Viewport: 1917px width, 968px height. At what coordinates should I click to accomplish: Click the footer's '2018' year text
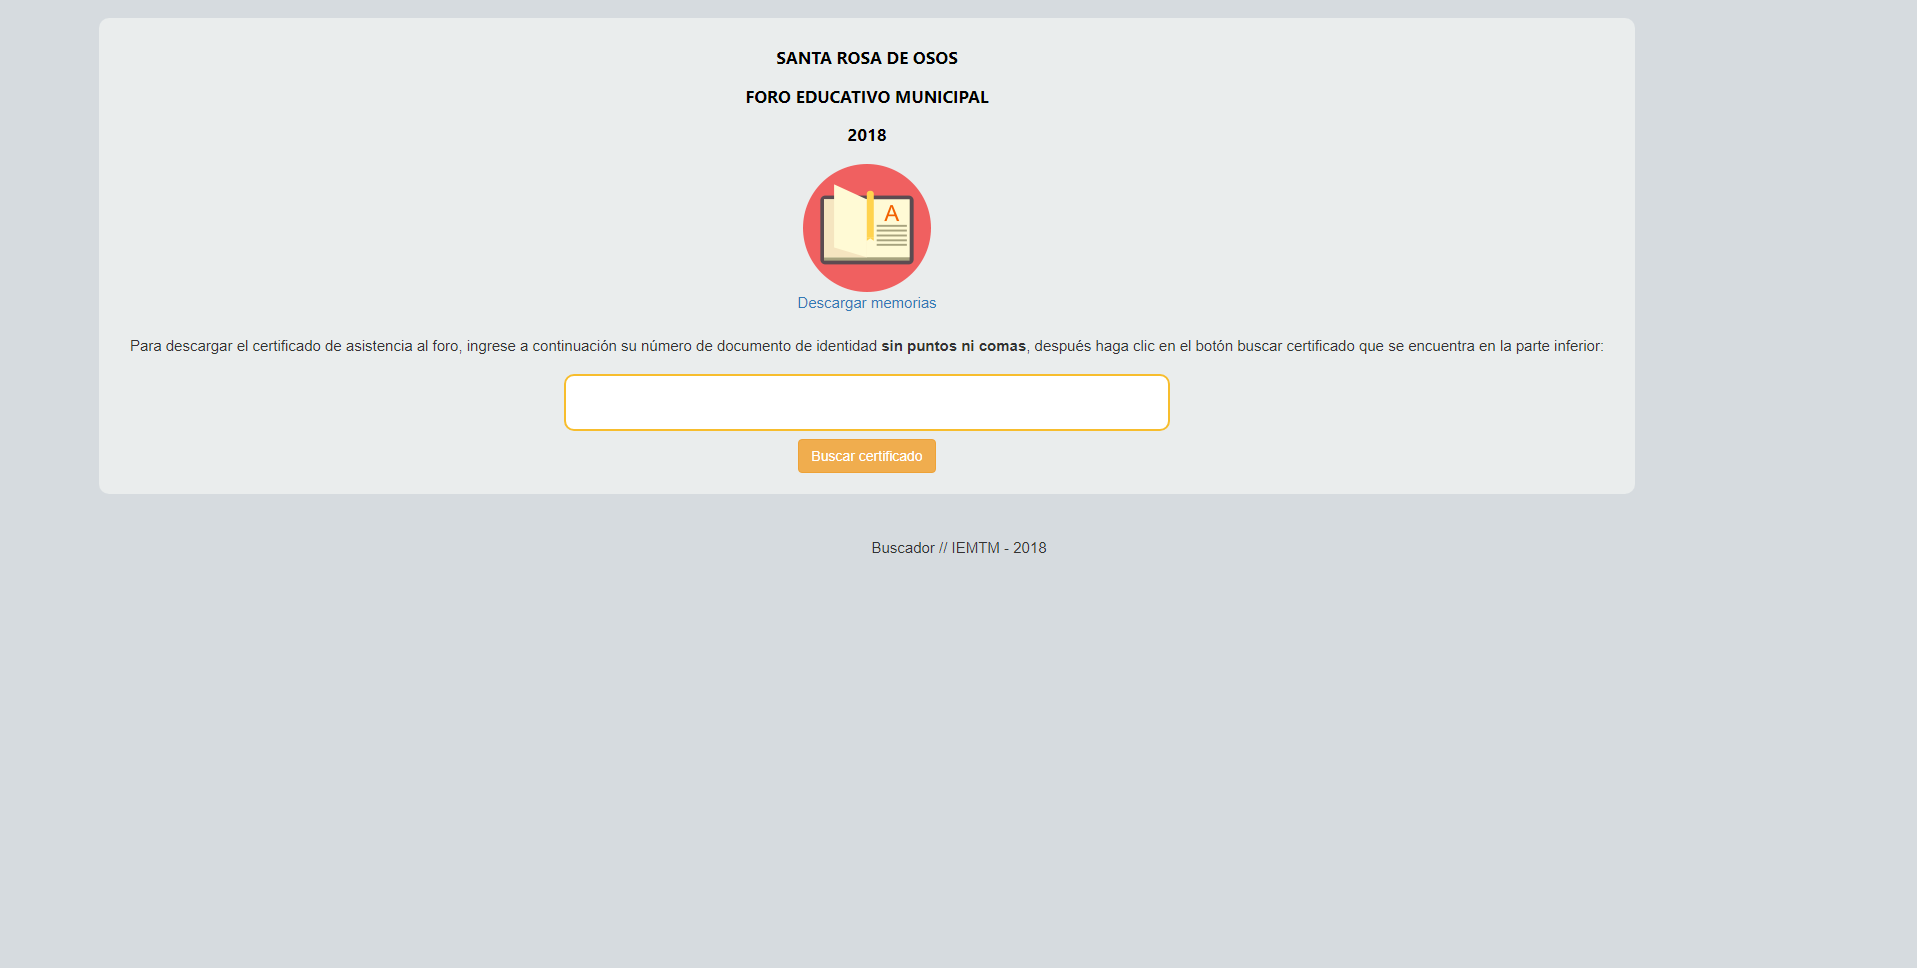tap(1029, 548)
